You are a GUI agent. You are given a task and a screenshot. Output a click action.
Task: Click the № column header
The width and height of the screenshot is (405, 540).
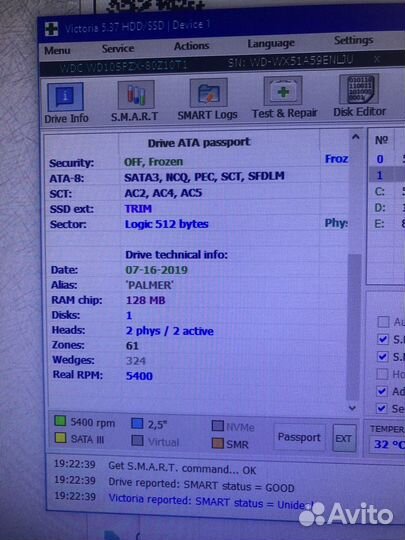381,140
